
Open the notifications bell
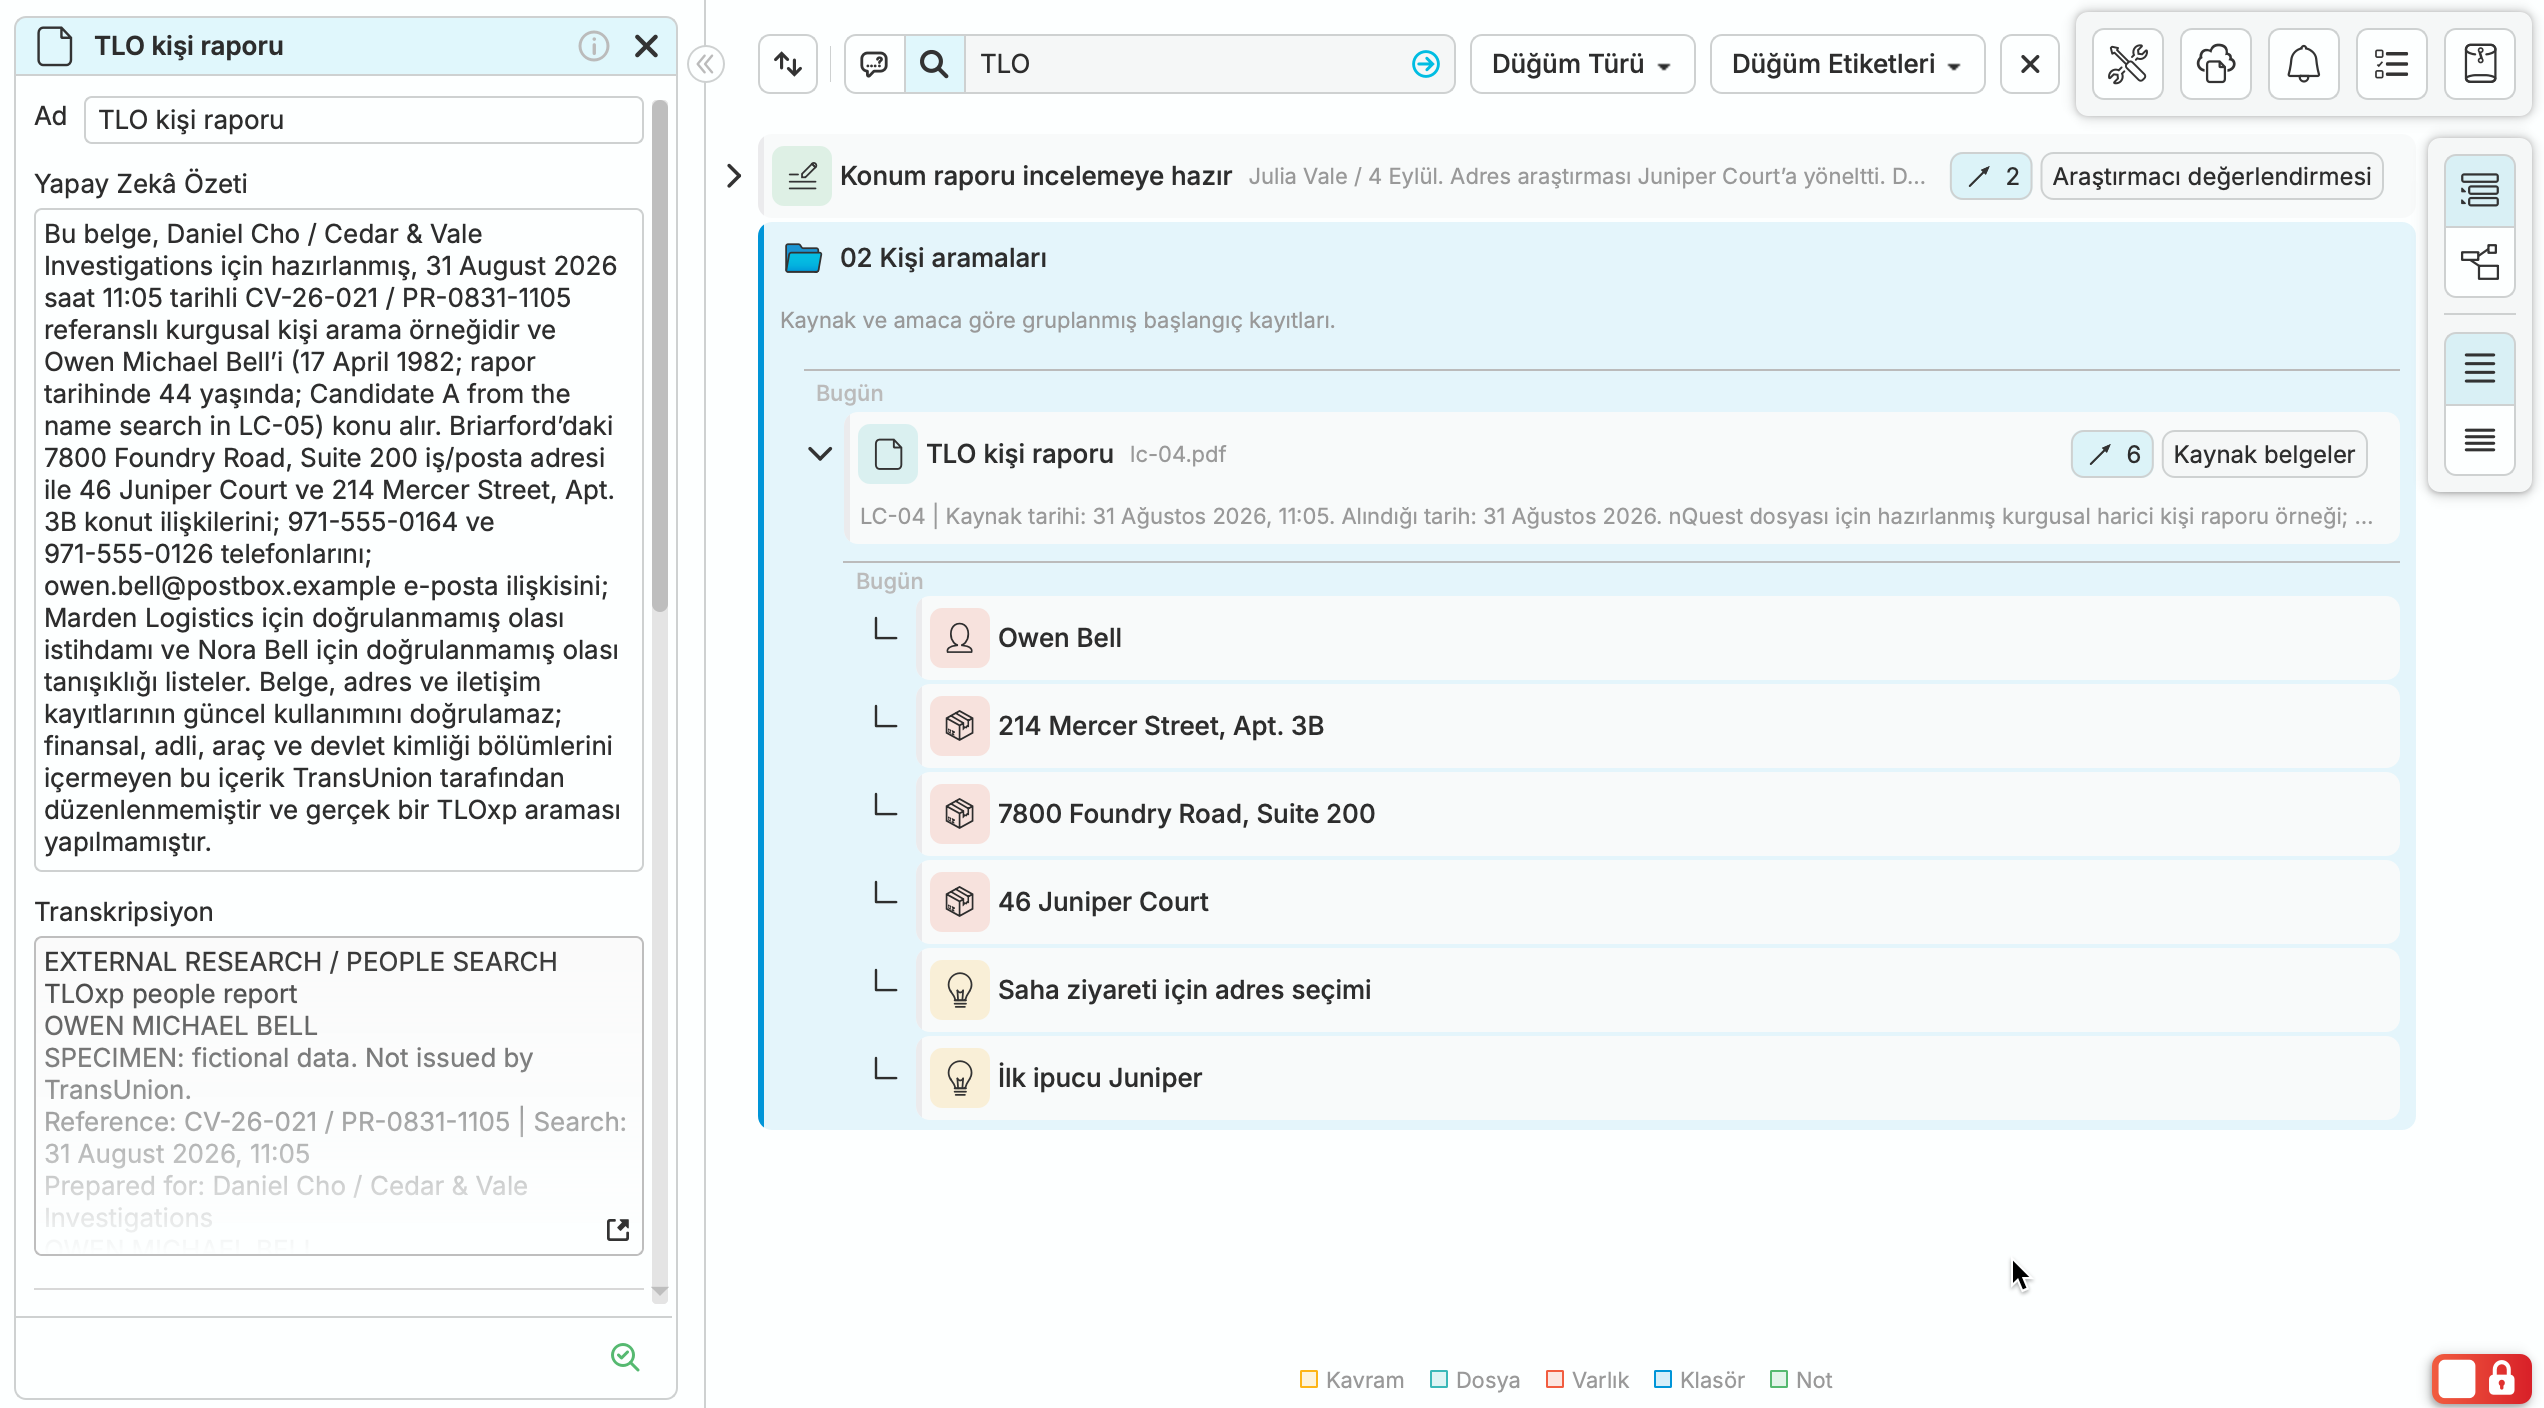[2303, 64]
